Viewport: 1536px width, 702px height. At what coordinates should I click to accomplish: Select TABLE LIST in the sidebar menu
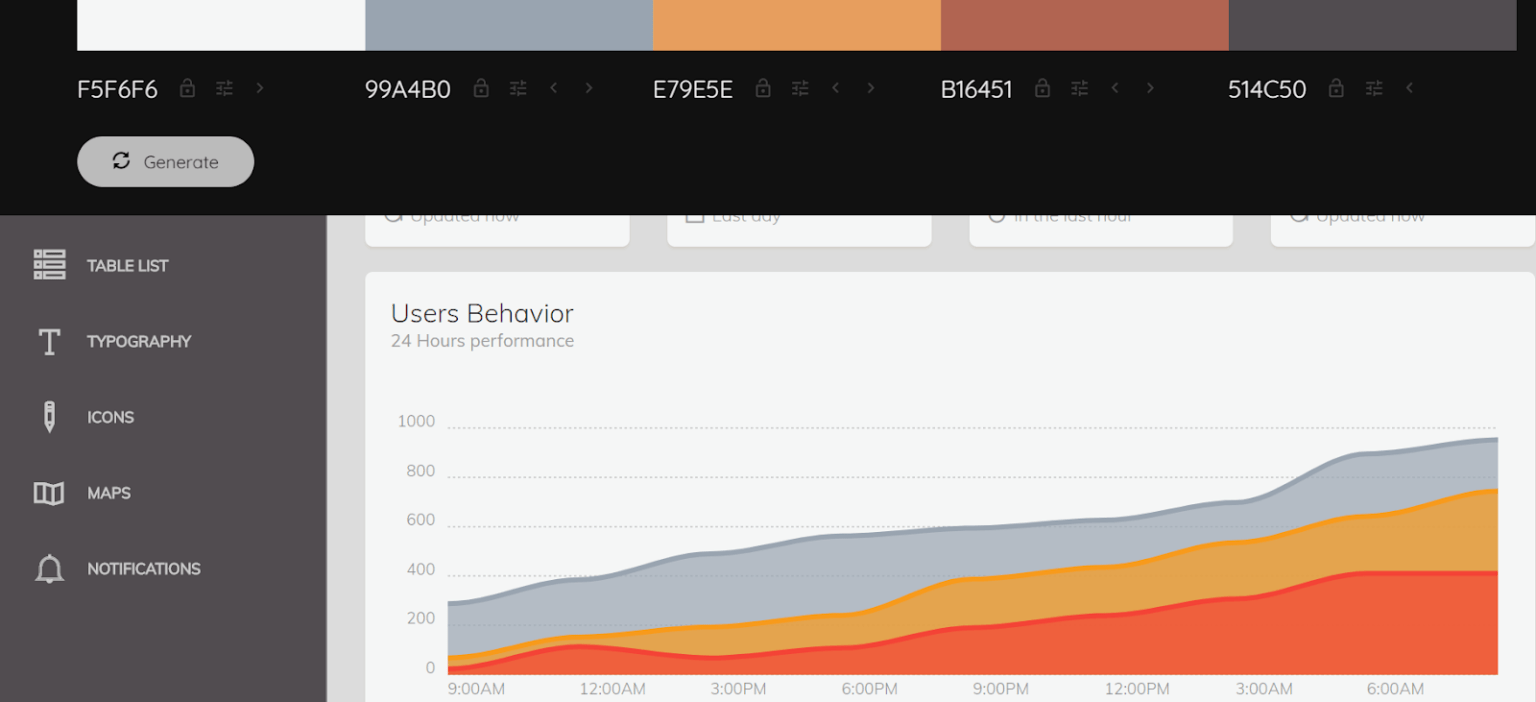pos(128,264)
